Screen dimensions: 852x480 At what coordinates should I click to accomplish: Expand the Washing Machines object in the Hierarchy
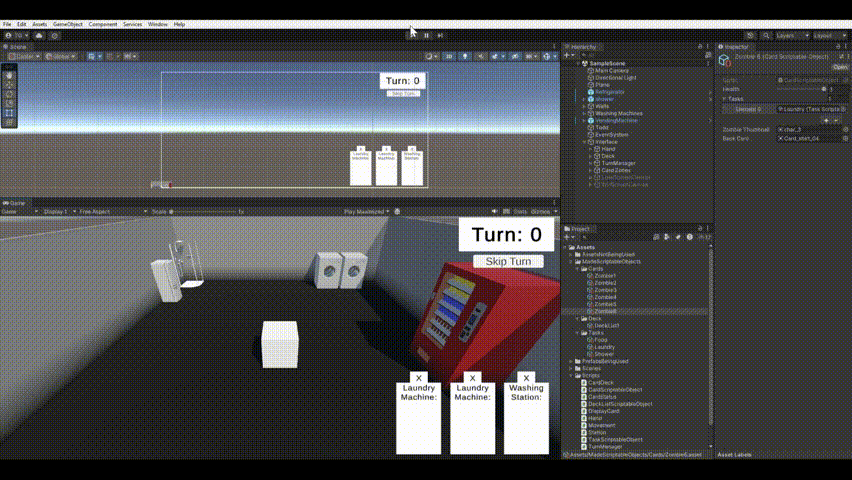584,114
